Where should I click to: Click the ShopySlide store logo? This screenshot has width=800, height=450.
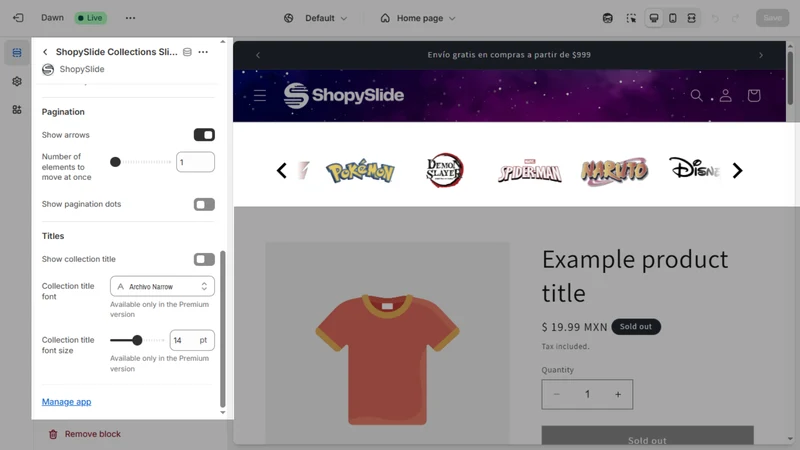click(343, 95)
